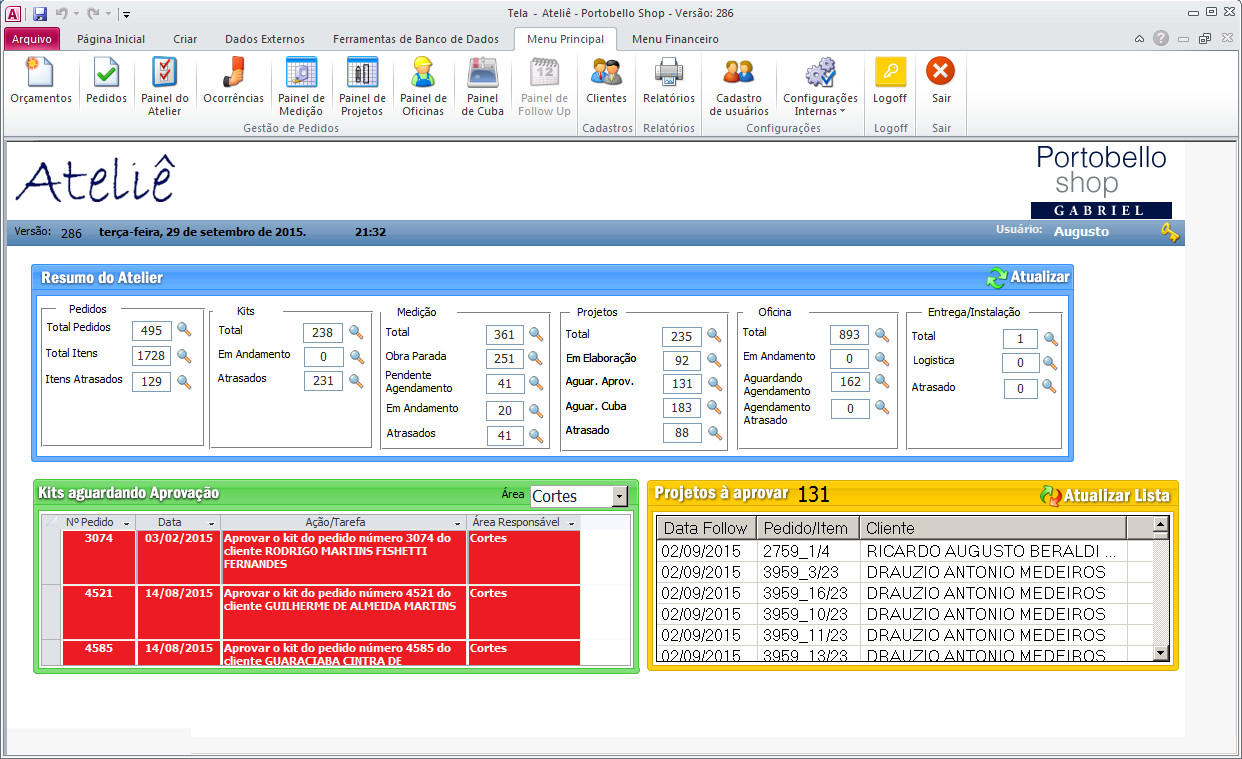The height and width of the screenshot is (759, 1242).
Task: Click the save icon in quick access toolbar
Action: [39, 14]
